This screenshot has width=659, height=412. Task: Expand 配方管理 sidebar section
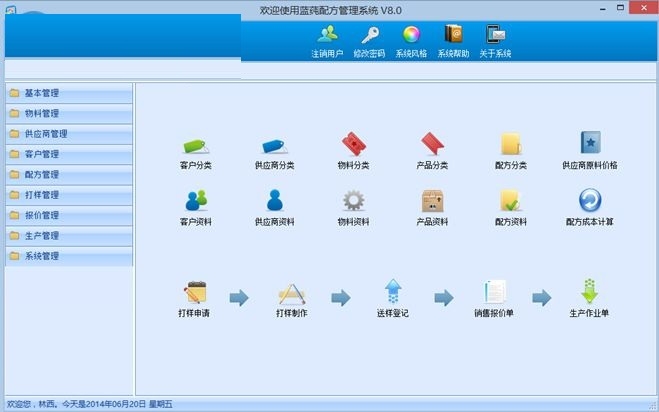click(69, 174)
